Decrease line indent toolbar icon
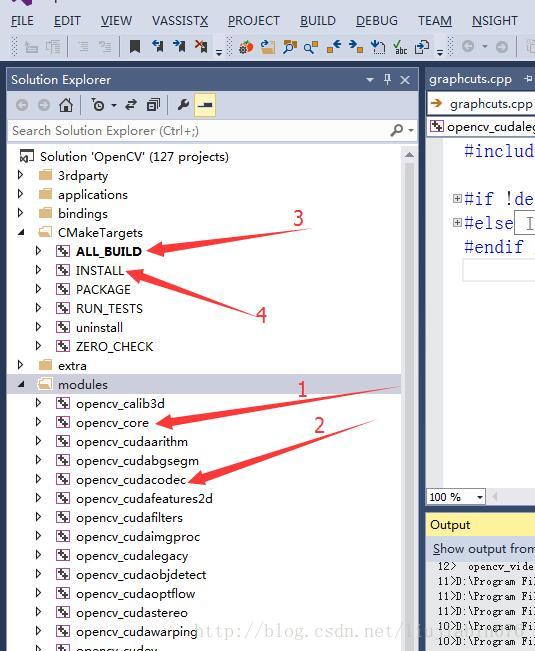Image resolution: width=535 pixels, height=651 pixels. [83, 46]
